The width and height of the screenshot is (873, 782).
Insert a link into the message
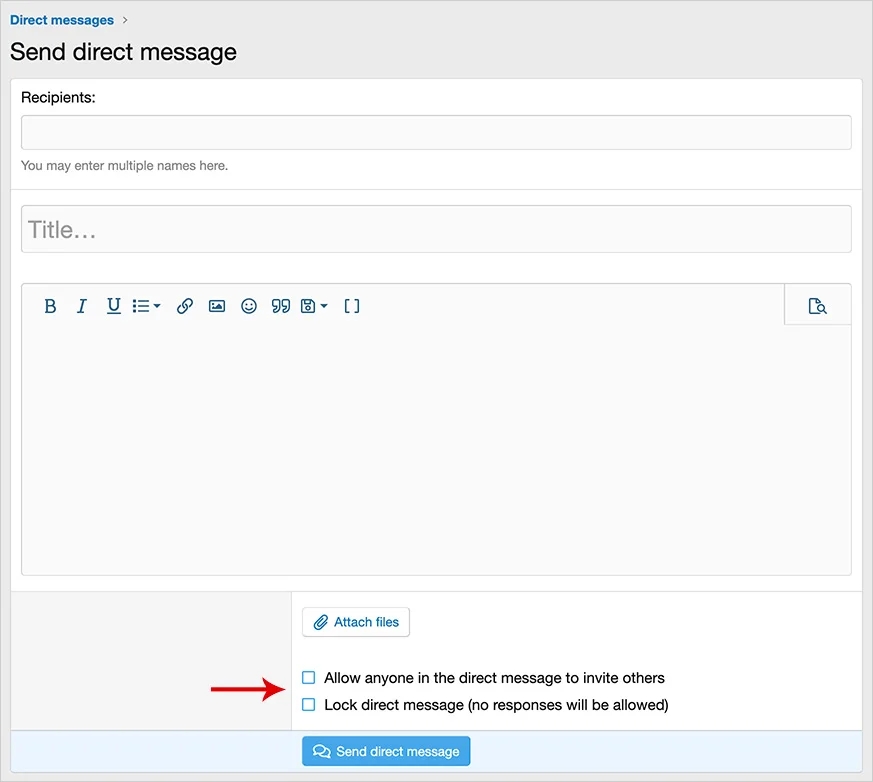[185, 307]
